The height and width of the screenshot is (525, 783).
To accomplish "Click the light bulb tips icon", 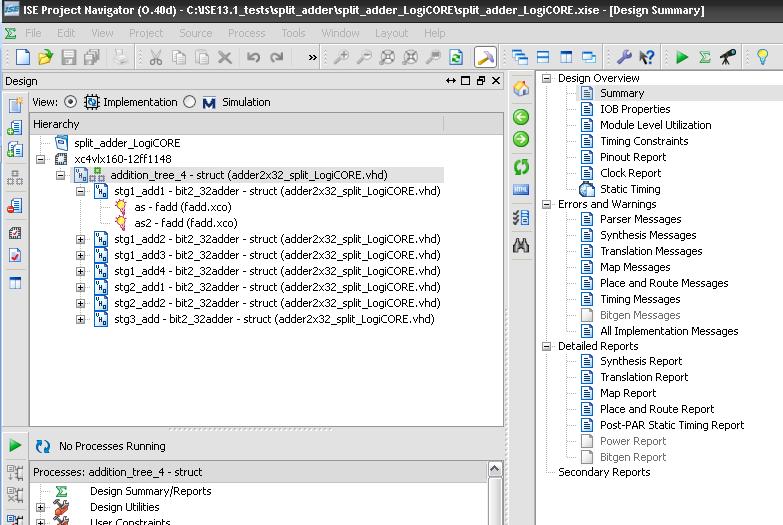I will [x=763, y=57].
